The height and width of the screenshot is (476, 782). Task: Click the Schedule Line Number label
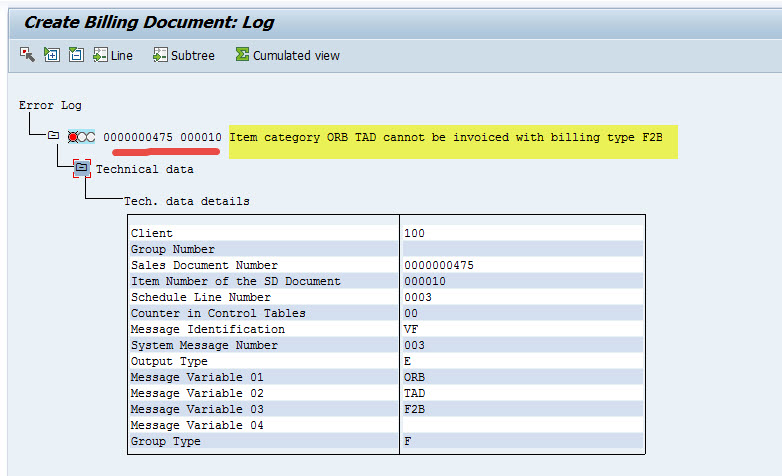point(200,297)
